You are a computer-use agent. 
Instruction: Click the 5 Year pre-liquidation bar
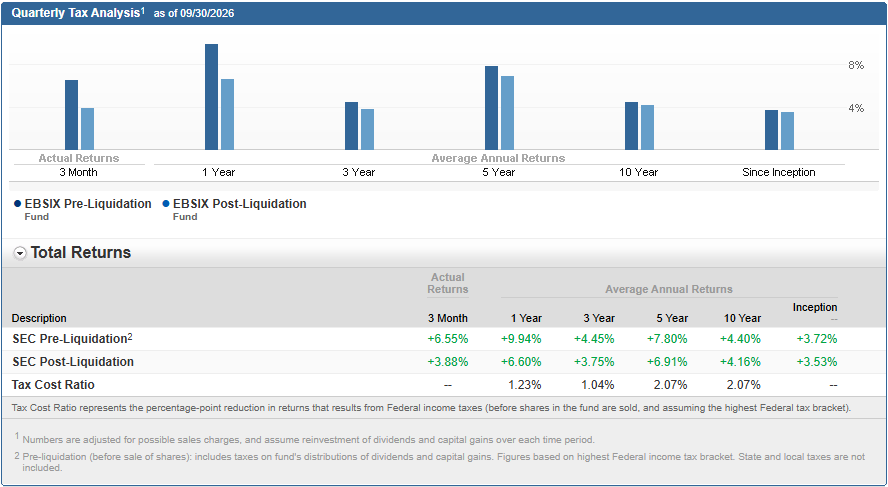[491, 108]
